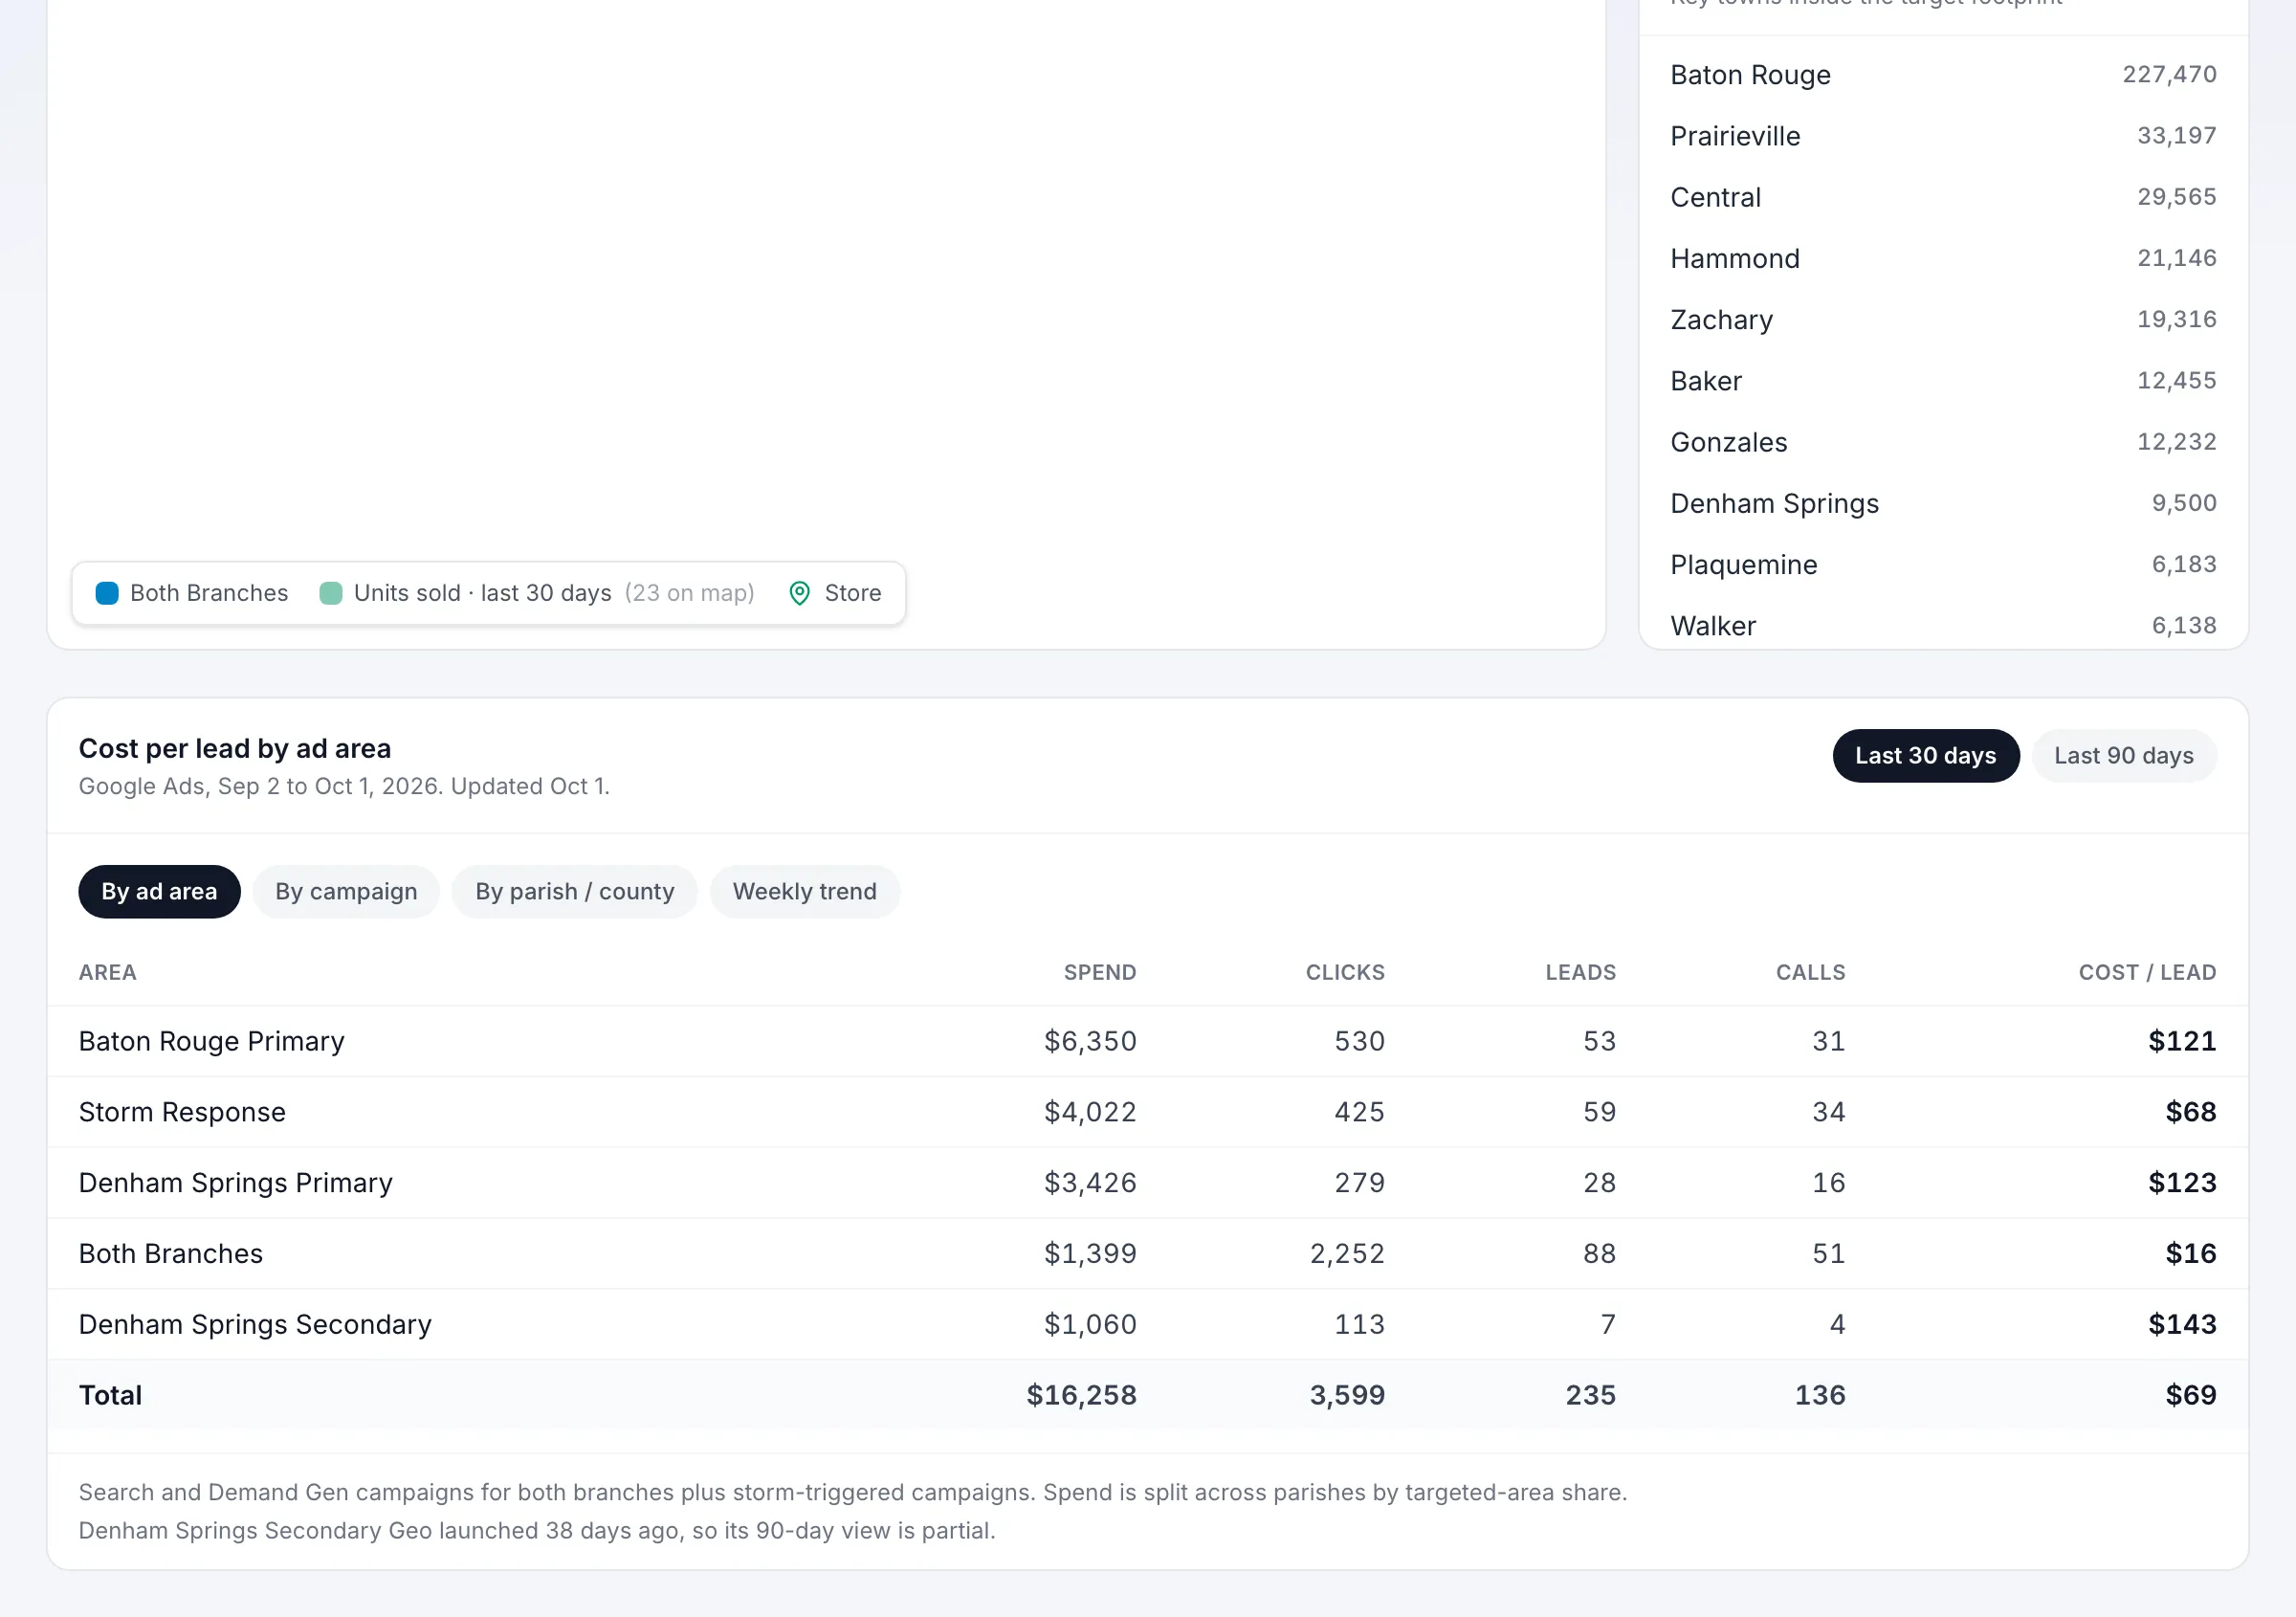Click the Store pin icon in legend
Image resolution: width=2296 pixels, height=1617 pixels.
(799, 593)
